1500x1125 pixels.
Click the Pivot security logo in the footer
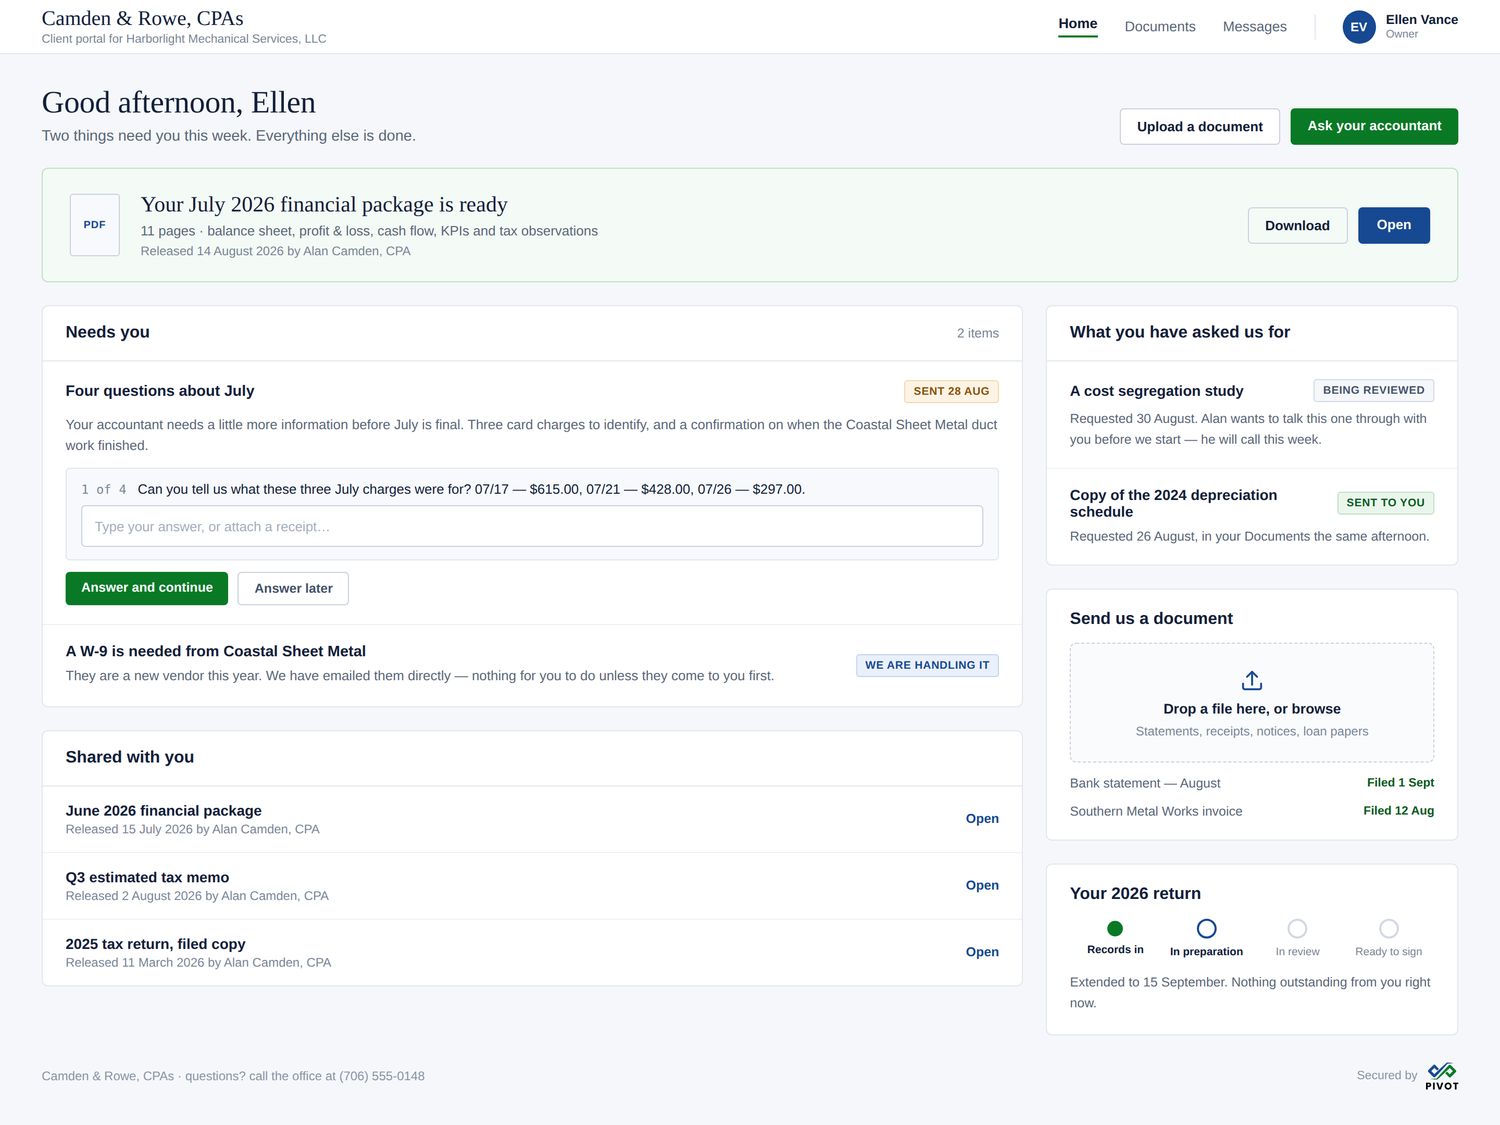coord(1441,1076)
